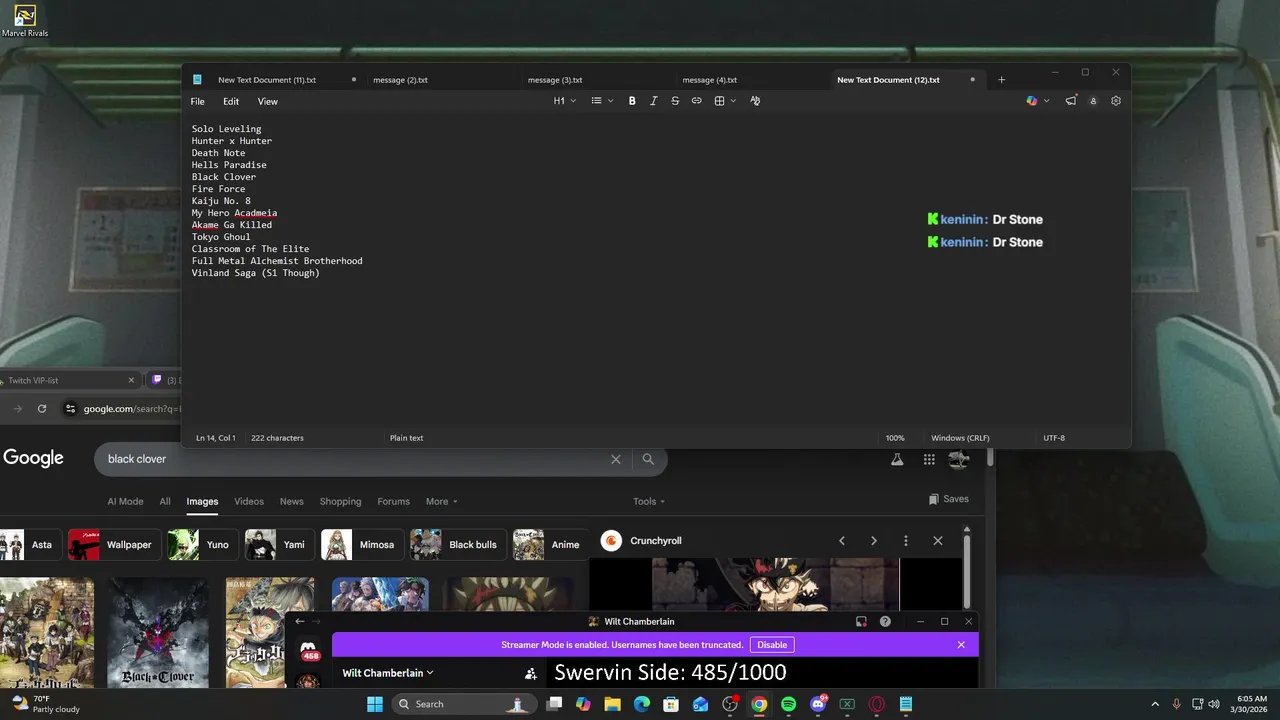
Task: Open more options in image preview
Action: point(906,541)
